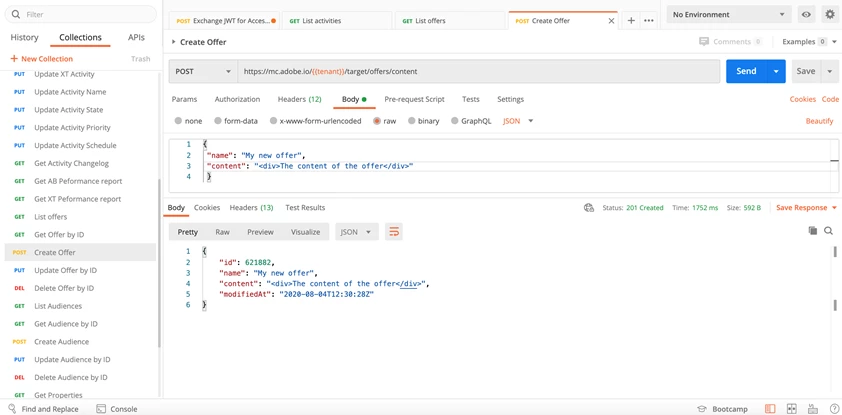Click the Send button

(x=746, y=71)
